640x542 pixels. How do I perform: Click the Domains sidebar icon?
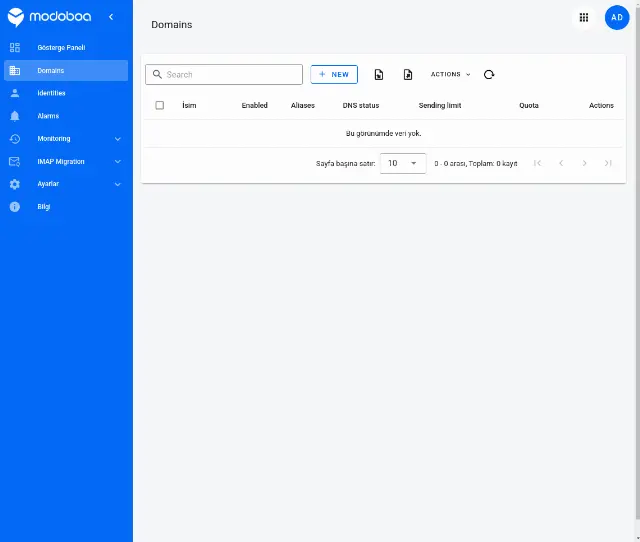[15, 70]
